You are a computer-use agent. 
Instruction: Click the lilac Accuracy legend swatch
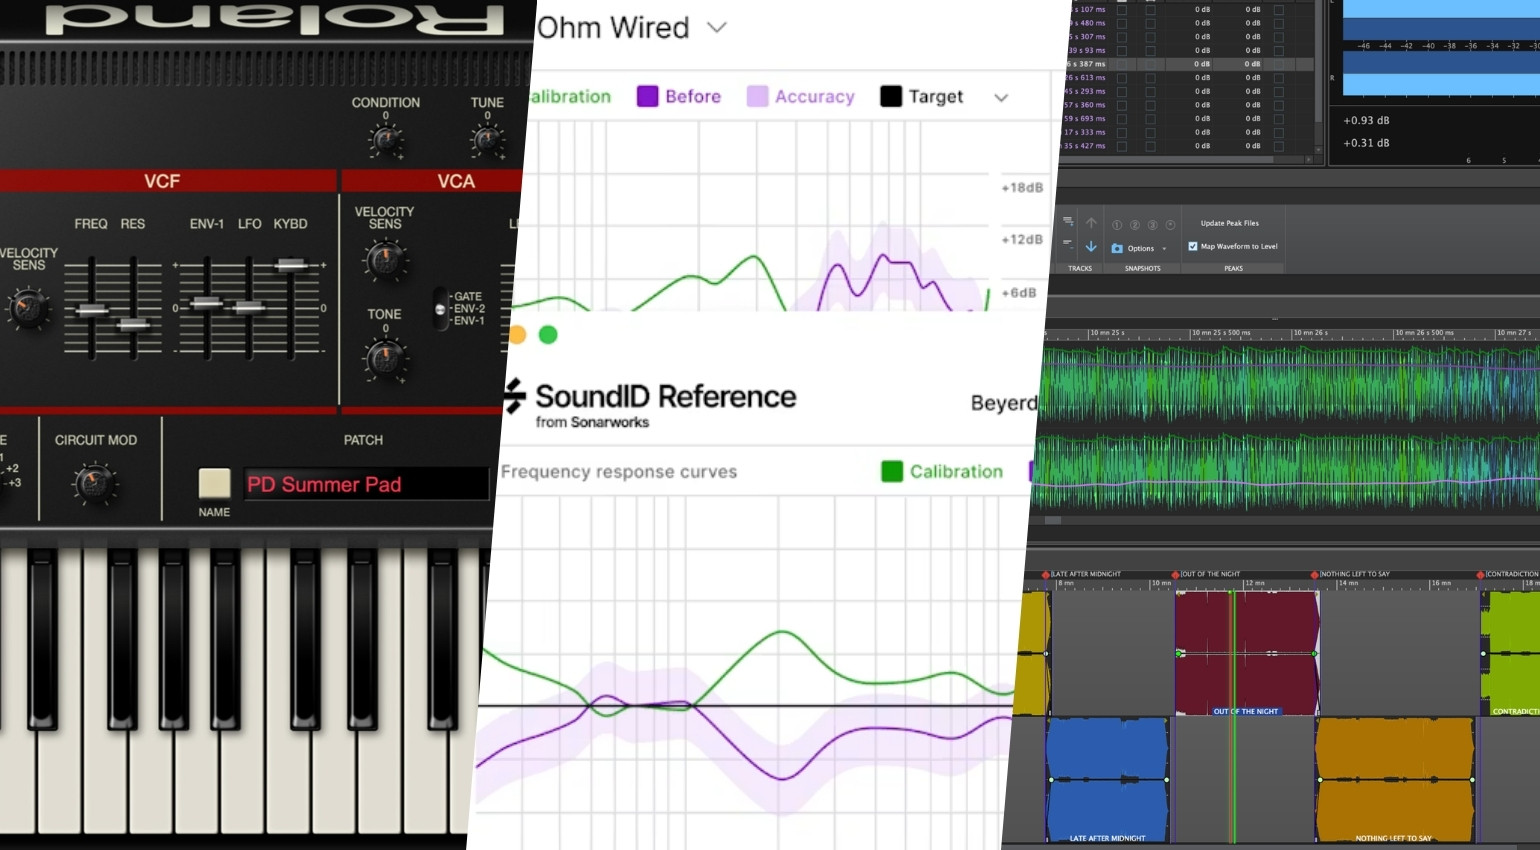[758, 96]
